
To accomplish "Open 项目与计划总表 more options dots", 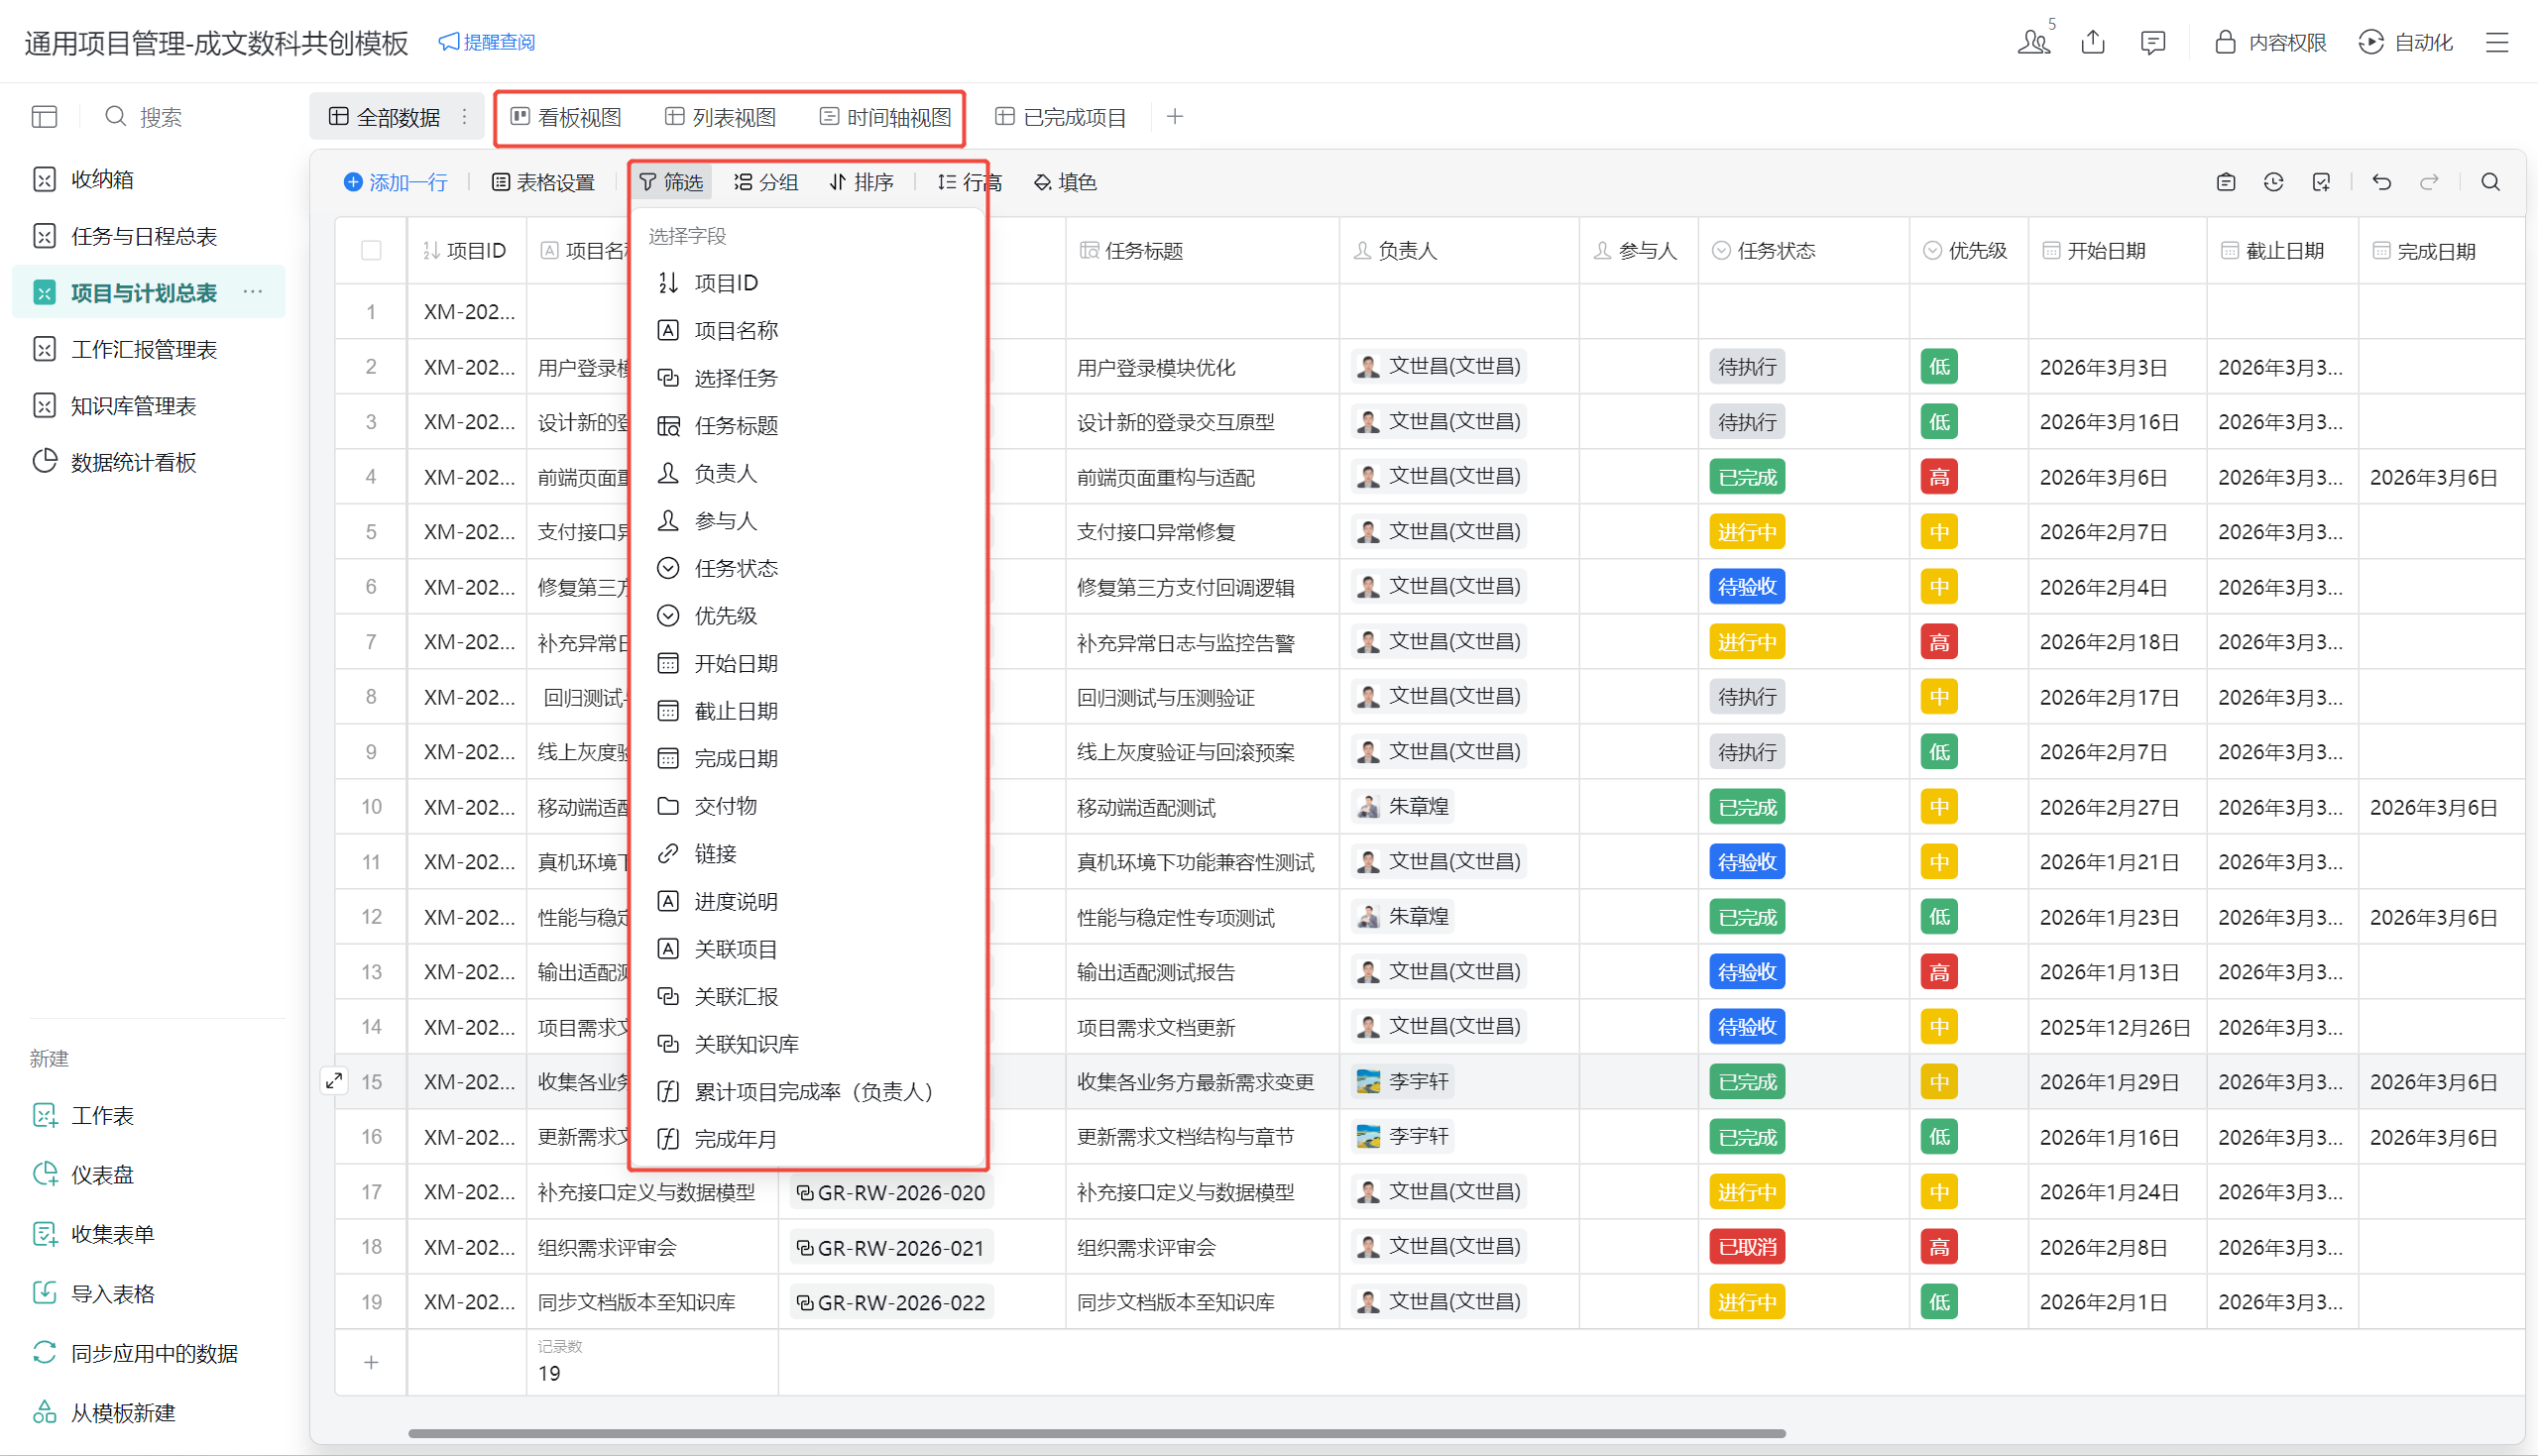I will tap(253, 292).
